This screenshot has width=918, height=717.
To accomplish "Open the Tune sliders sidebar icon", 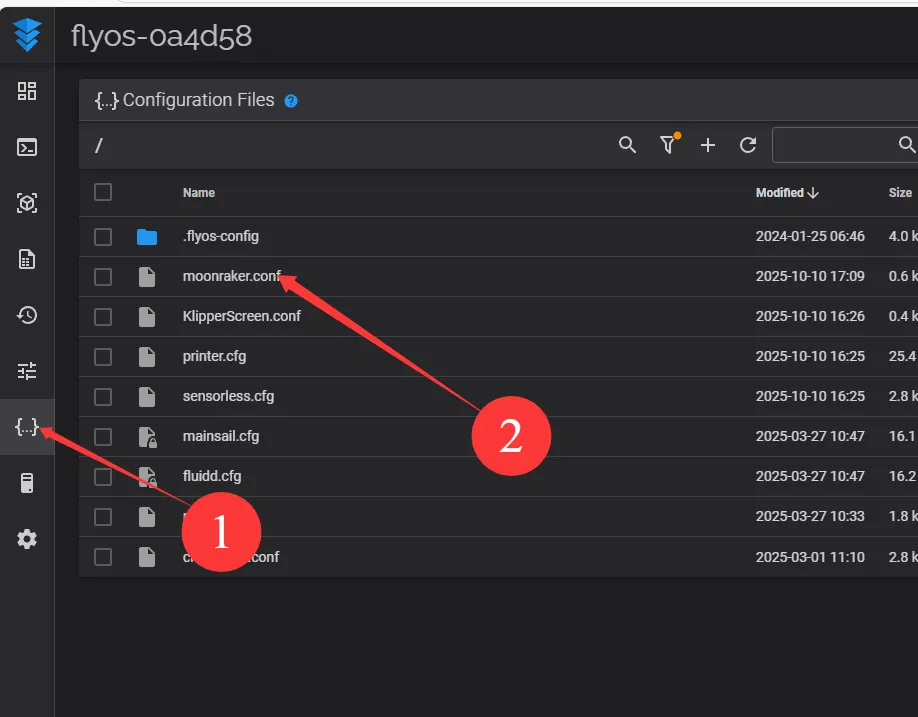I will click(x=27, y=371).
